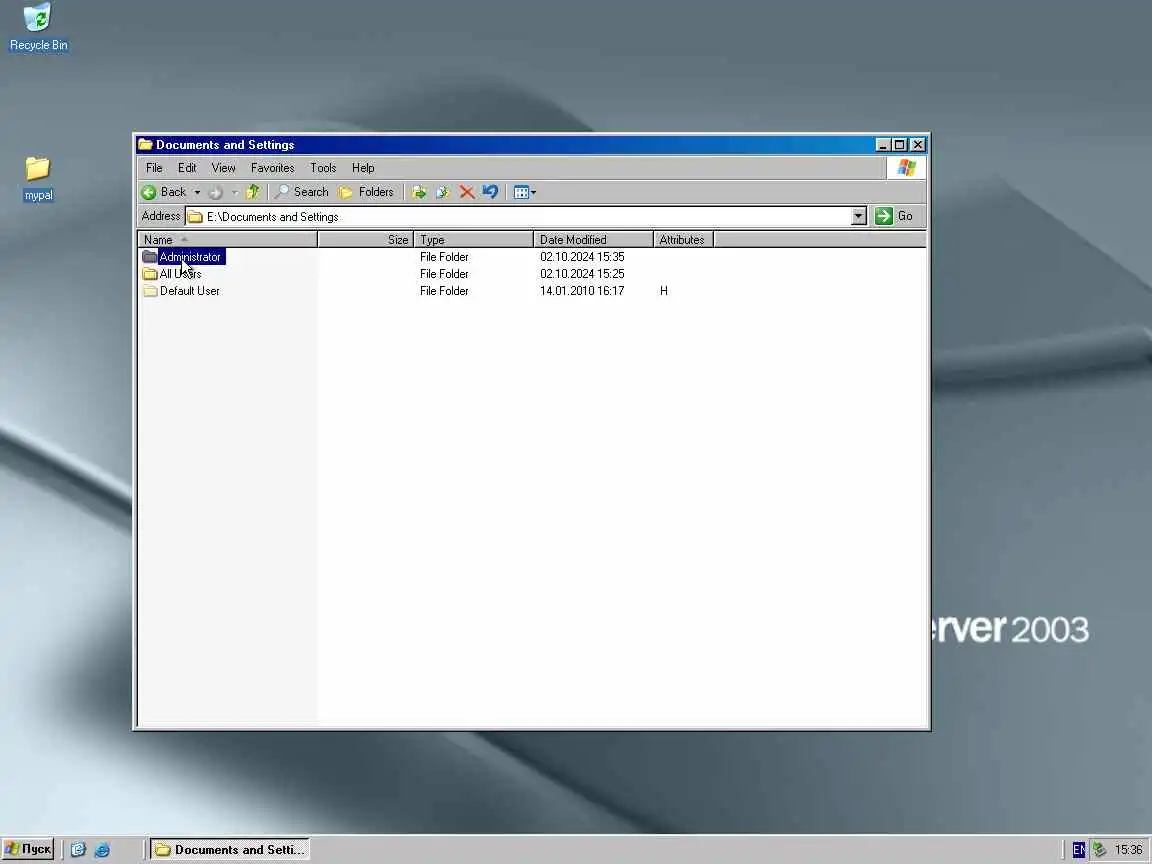This screenshot has height=864, width=1152.
Task: Sort by the Attributes column header
Action: (x=684, y=240)
